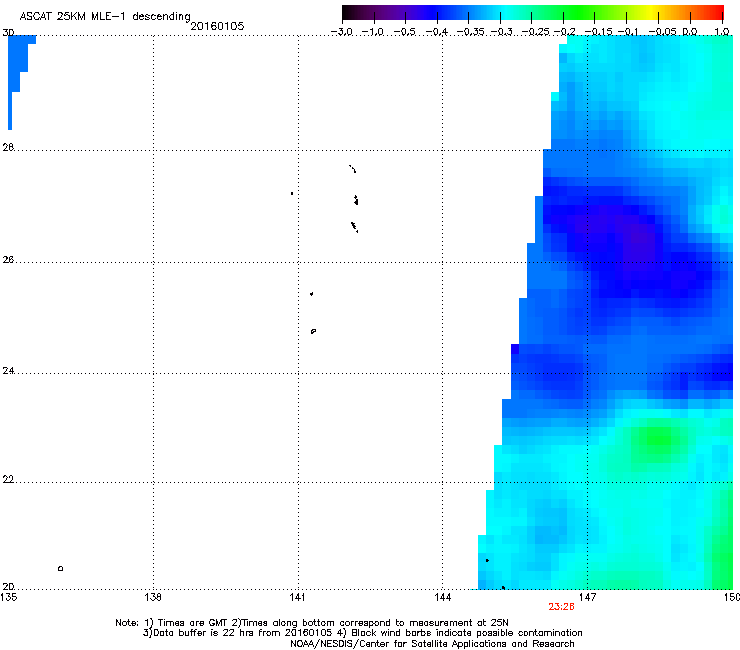The height and width of the screenshot is (650, 740).
Task: Select the "0.0" color scale label
Action: (x=690, y=32)
